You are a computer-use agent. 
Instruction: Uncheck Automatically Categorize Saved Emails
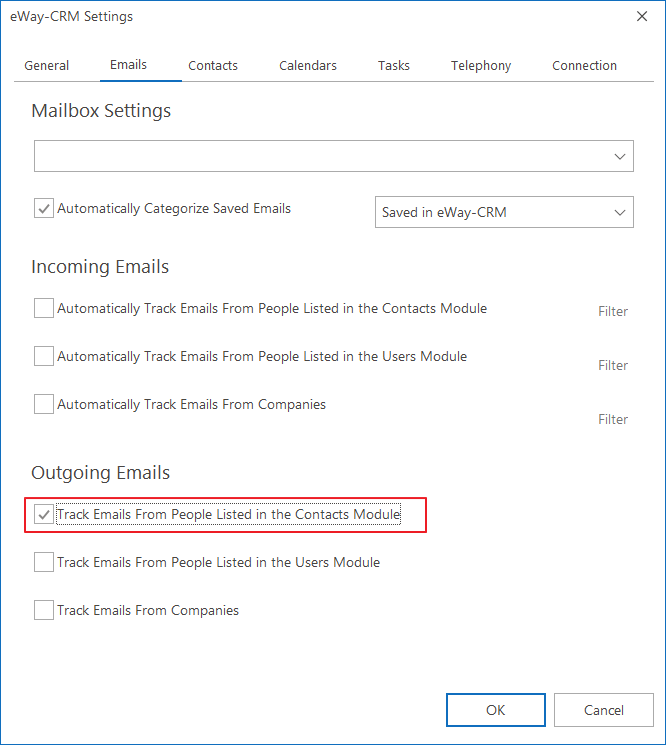44,208
